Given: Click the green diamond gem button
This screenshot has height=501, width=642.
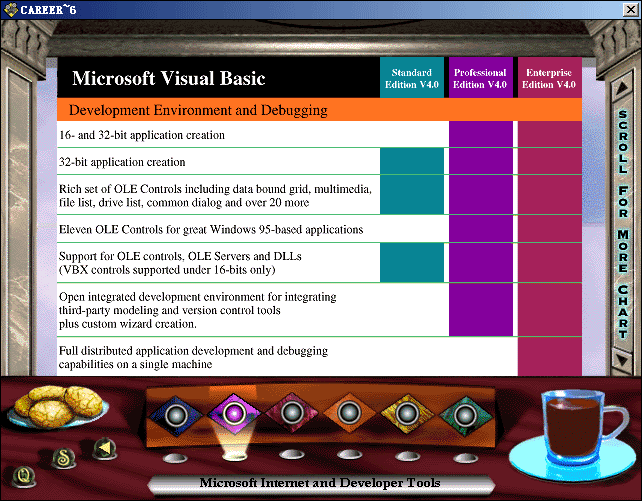Looking at the screenshot, I should [465, 416].
